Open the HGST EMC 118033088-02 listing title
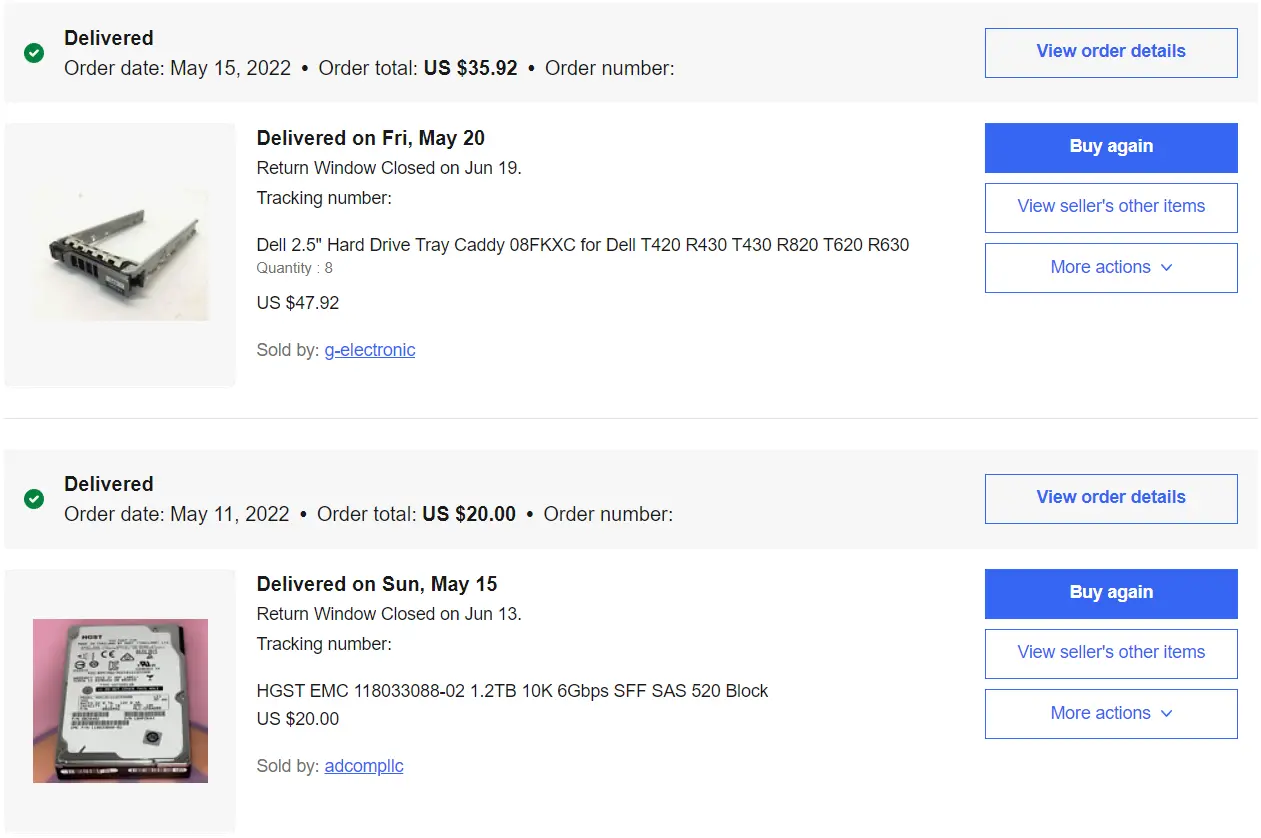The image size is (1261, 838). tap(512, 691)
